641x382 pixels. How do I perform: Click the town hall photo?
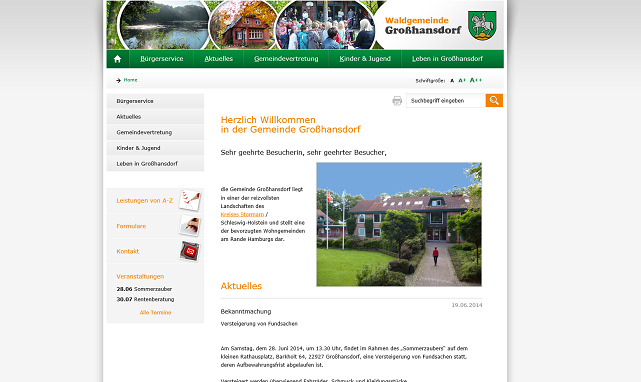(x=399, y=225)
